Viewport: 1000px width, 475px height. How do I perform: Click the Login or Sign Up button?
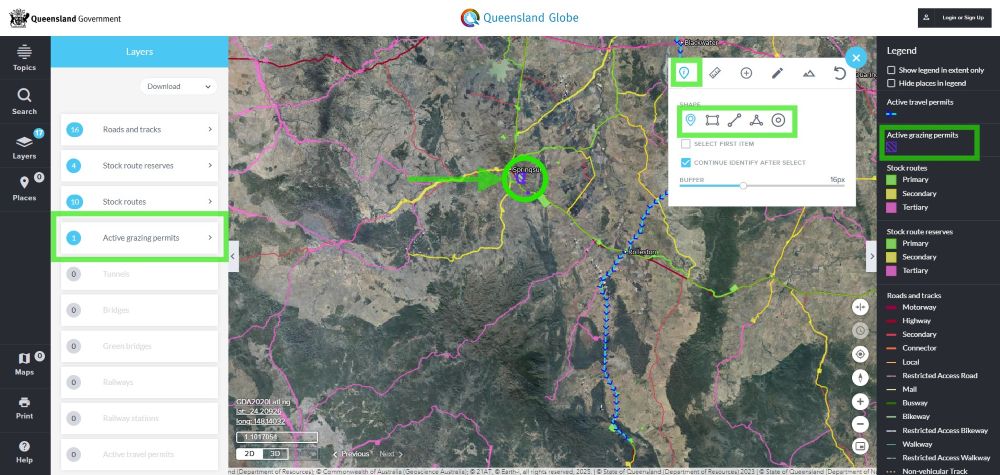(955, 18)
